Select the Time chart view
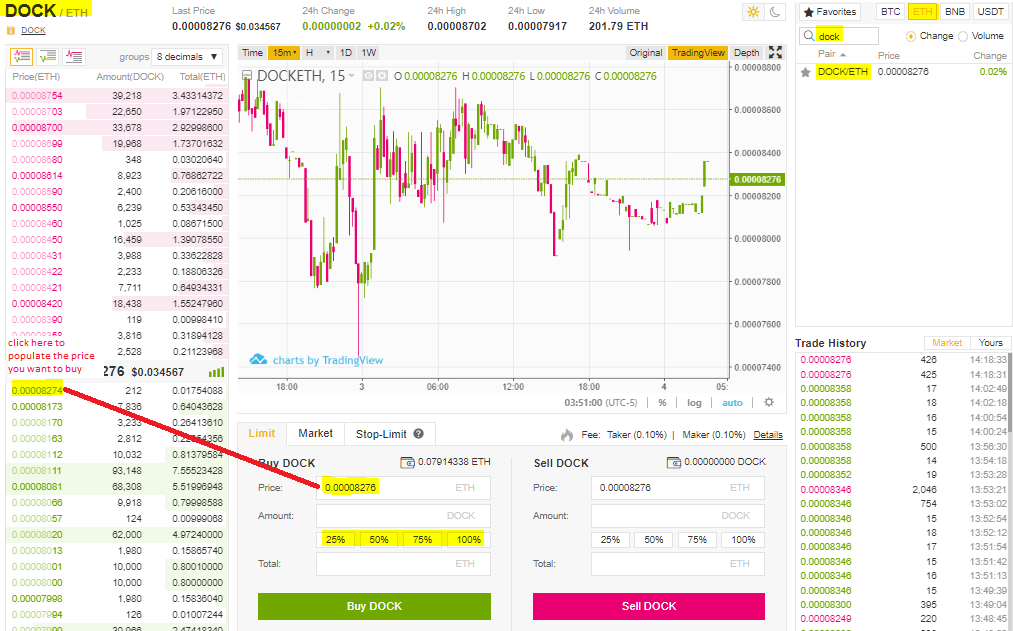Screen dimensions: 1013x631 click(x=253, y=53)
